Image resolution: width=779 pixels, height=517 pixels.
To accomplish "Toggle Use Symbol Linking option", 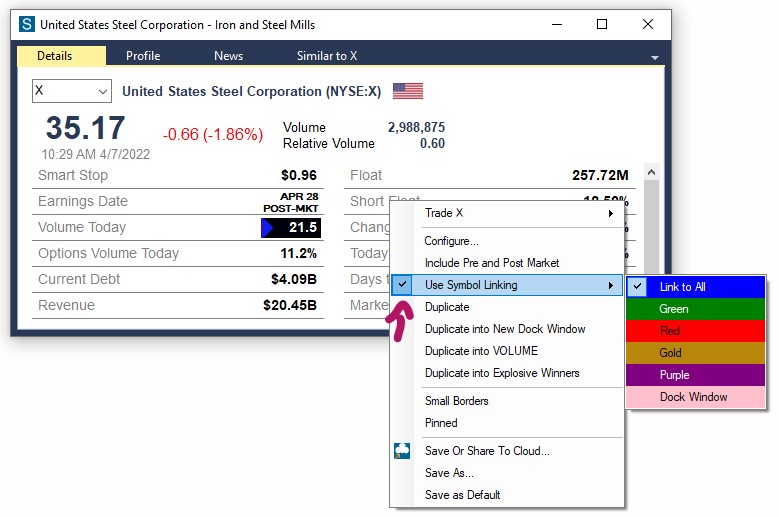I will (x=470, y=286).
